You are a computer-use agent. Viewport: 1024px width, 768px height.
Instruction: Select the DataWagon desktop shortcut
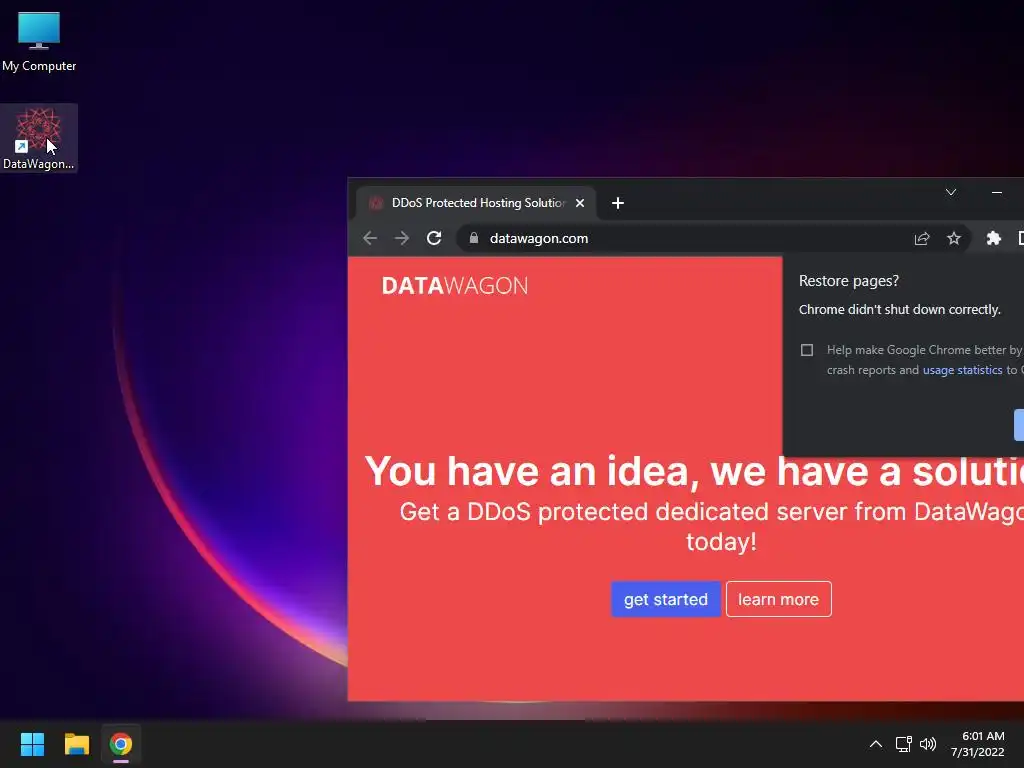(39, 138)
